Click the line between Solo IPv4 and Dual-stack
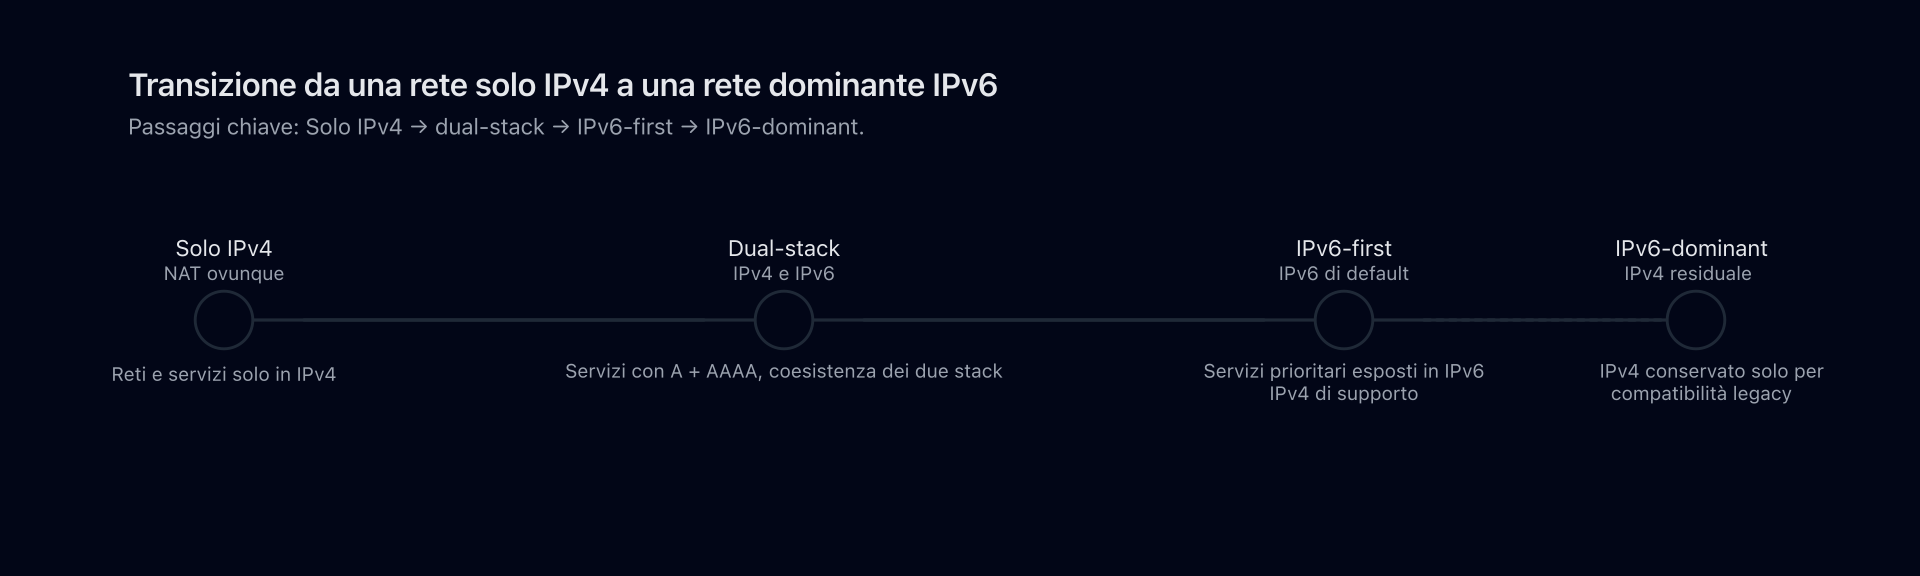Screen dimensions: 1920x576 pyautogui.click(x=504, y=321)
